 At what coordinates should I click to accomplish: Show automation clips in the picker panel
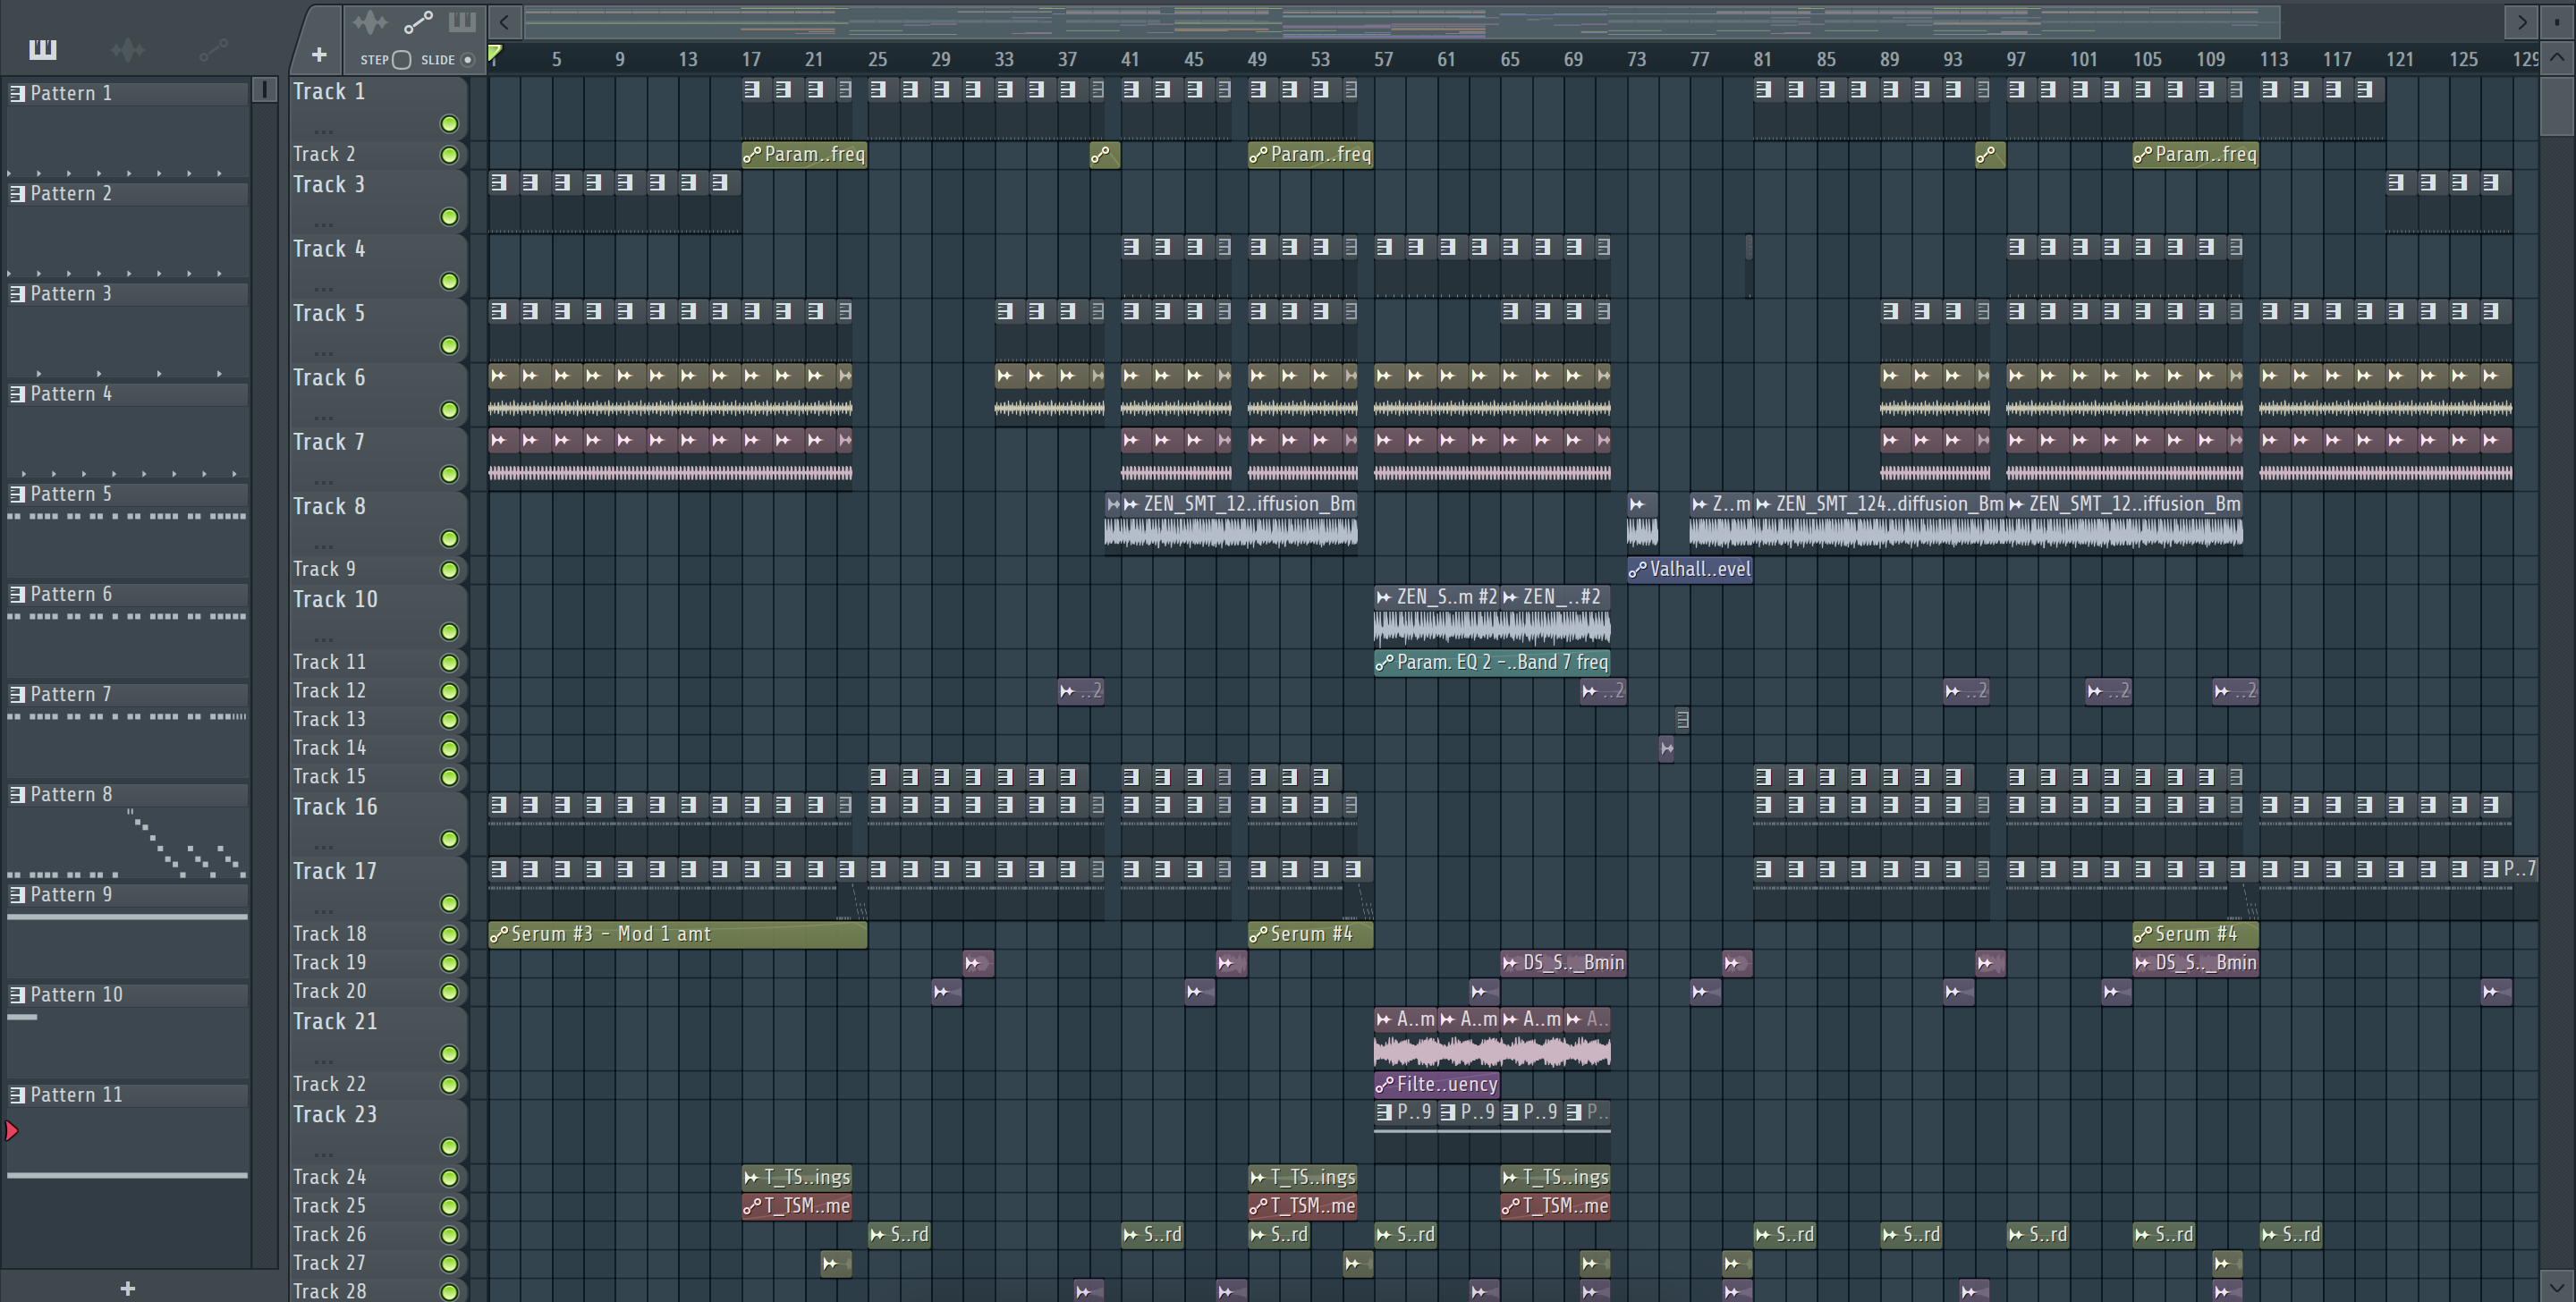(x=213, y=48)
